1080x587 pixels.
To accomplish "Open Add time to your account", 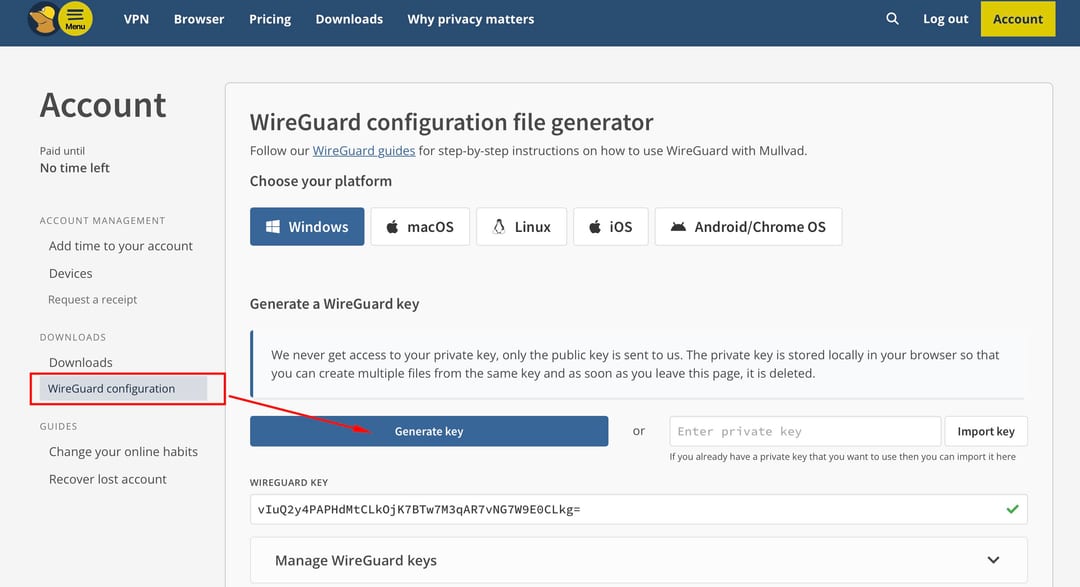I will click(121, 246).
